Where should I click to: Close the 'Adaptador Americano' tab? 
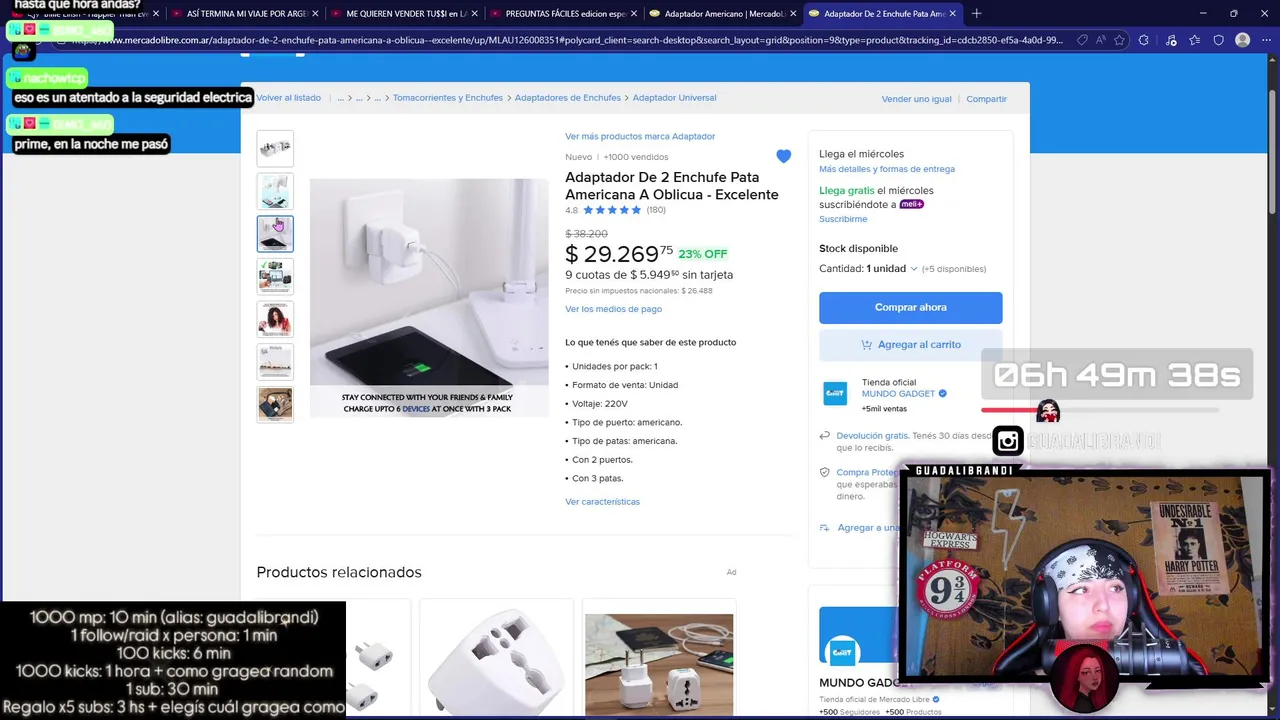coord(793,14)
